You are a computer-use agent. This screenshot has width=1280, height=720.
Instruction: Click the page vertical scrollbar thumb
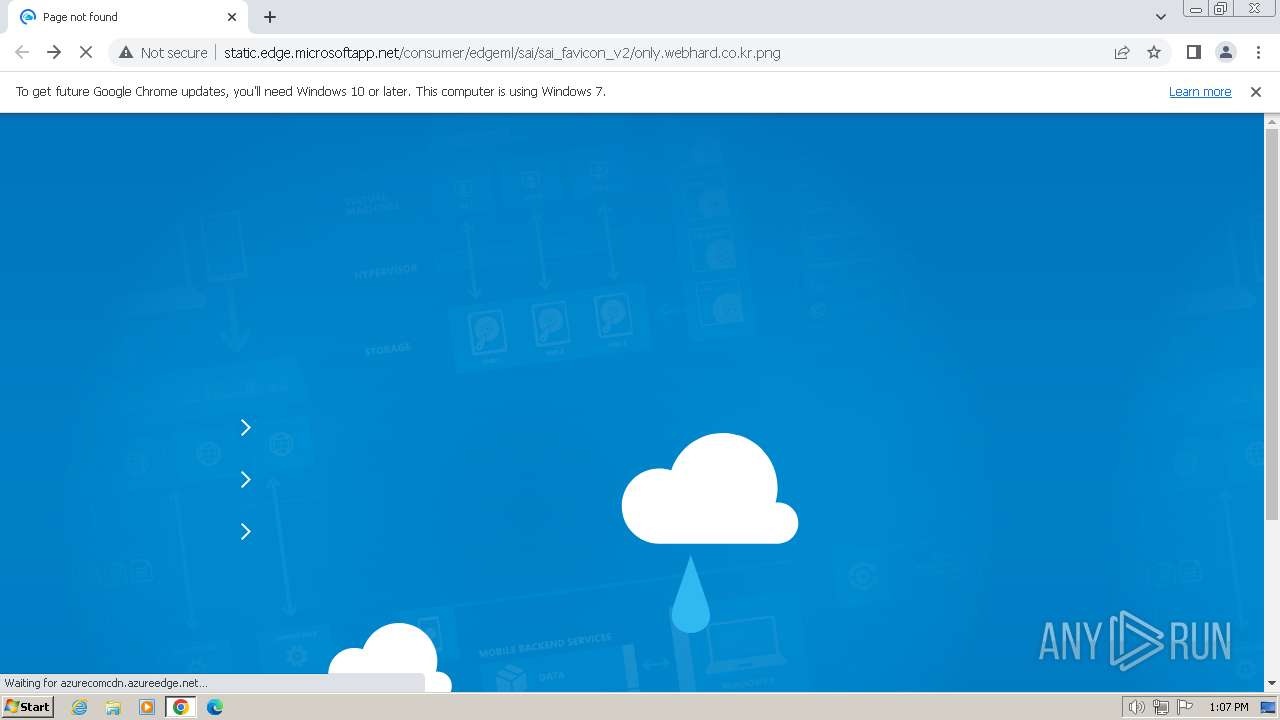(1272, 324)
